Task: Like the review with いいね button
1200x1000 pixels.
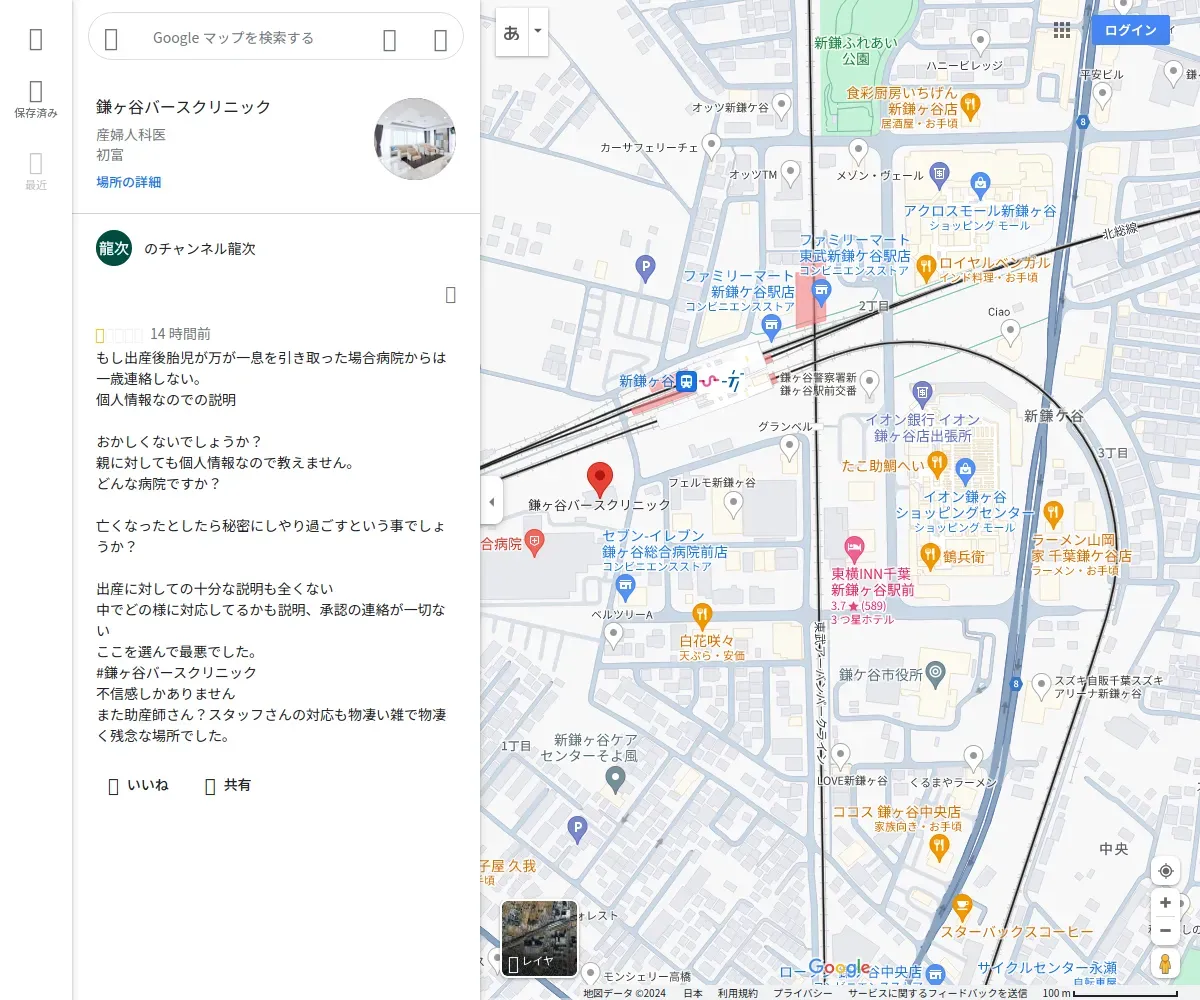Action: pos(138,785)
